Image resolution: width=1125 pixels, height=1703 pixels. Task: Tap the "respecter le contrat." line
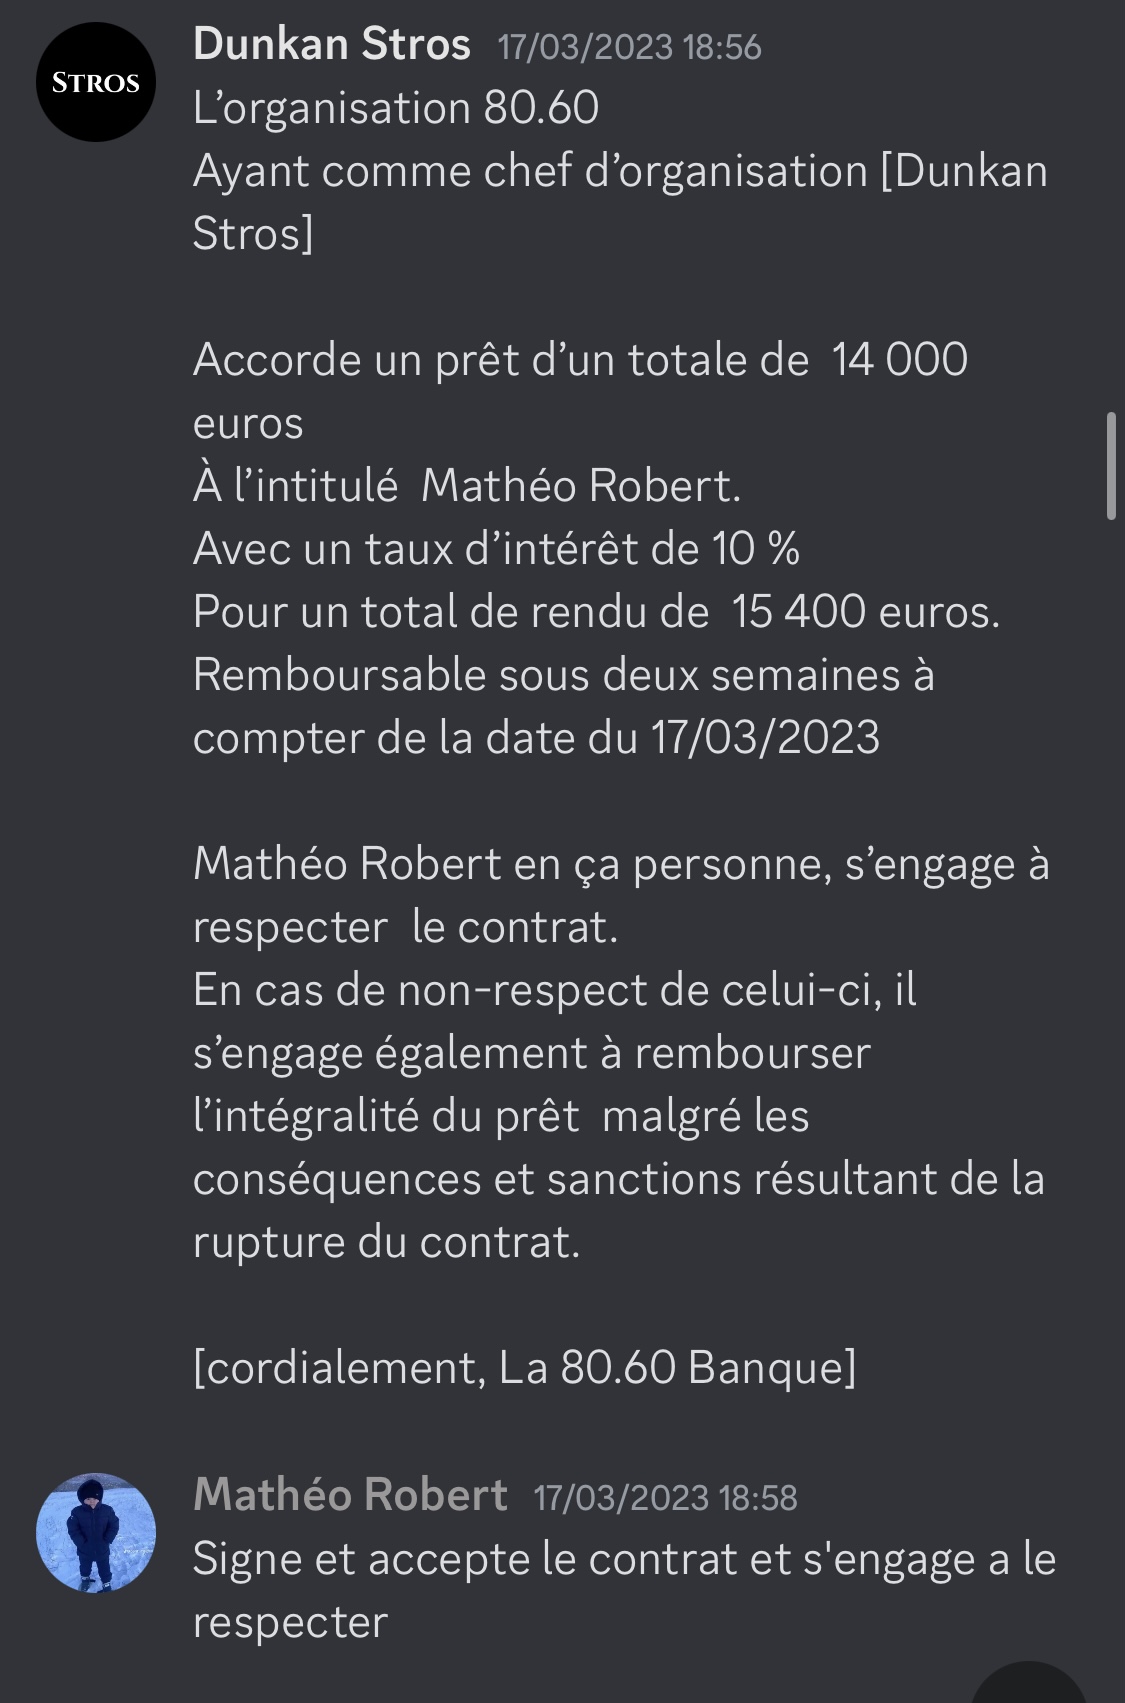(x=405, y=927)
